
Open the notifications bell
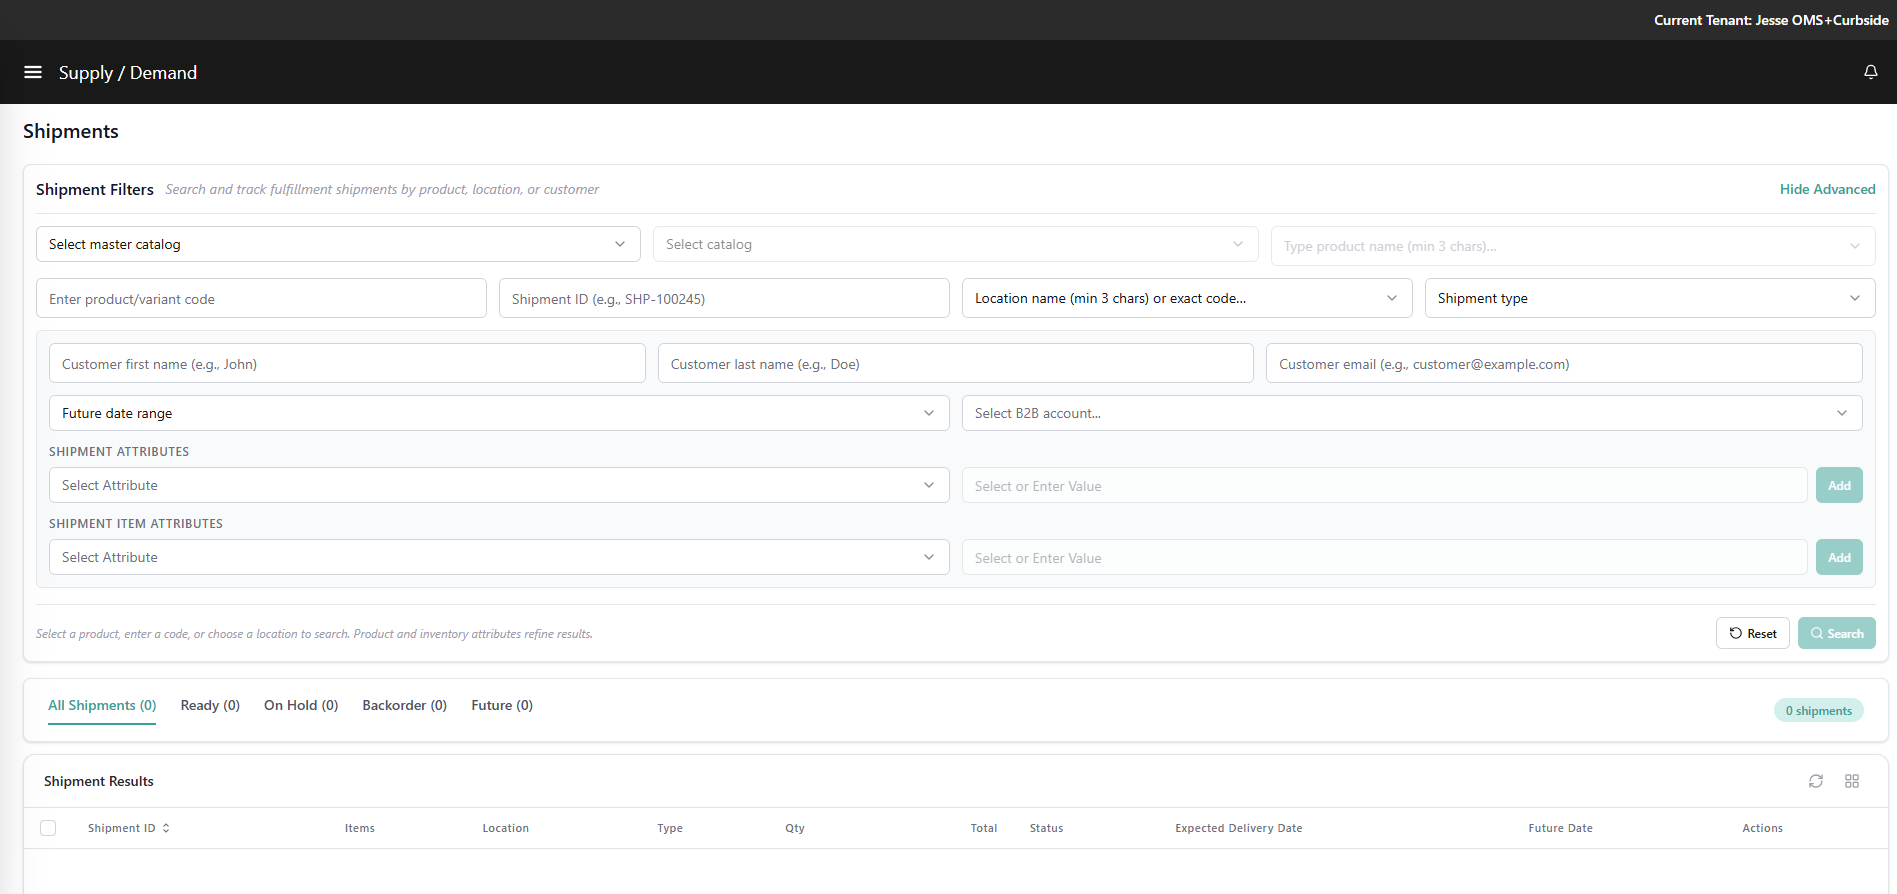pos(1870,72)
